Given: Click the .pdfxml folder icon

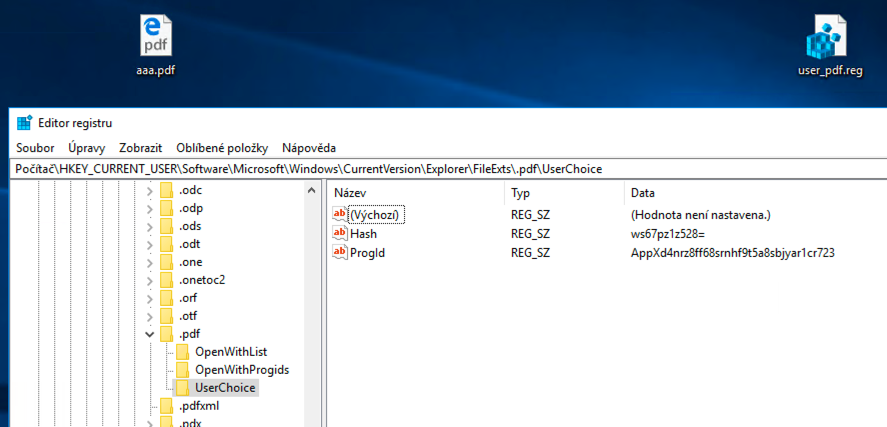Looking at the screenshot, I should coord(166,406).
